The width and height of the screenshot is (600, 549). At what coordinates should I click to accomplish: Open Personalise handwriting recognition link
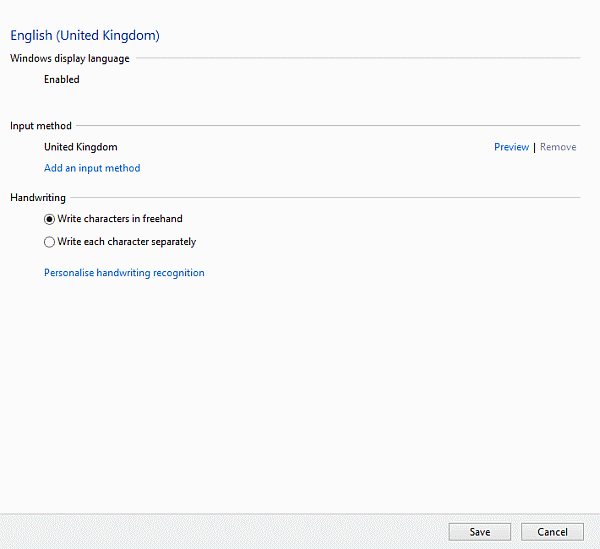pos(124,273)
